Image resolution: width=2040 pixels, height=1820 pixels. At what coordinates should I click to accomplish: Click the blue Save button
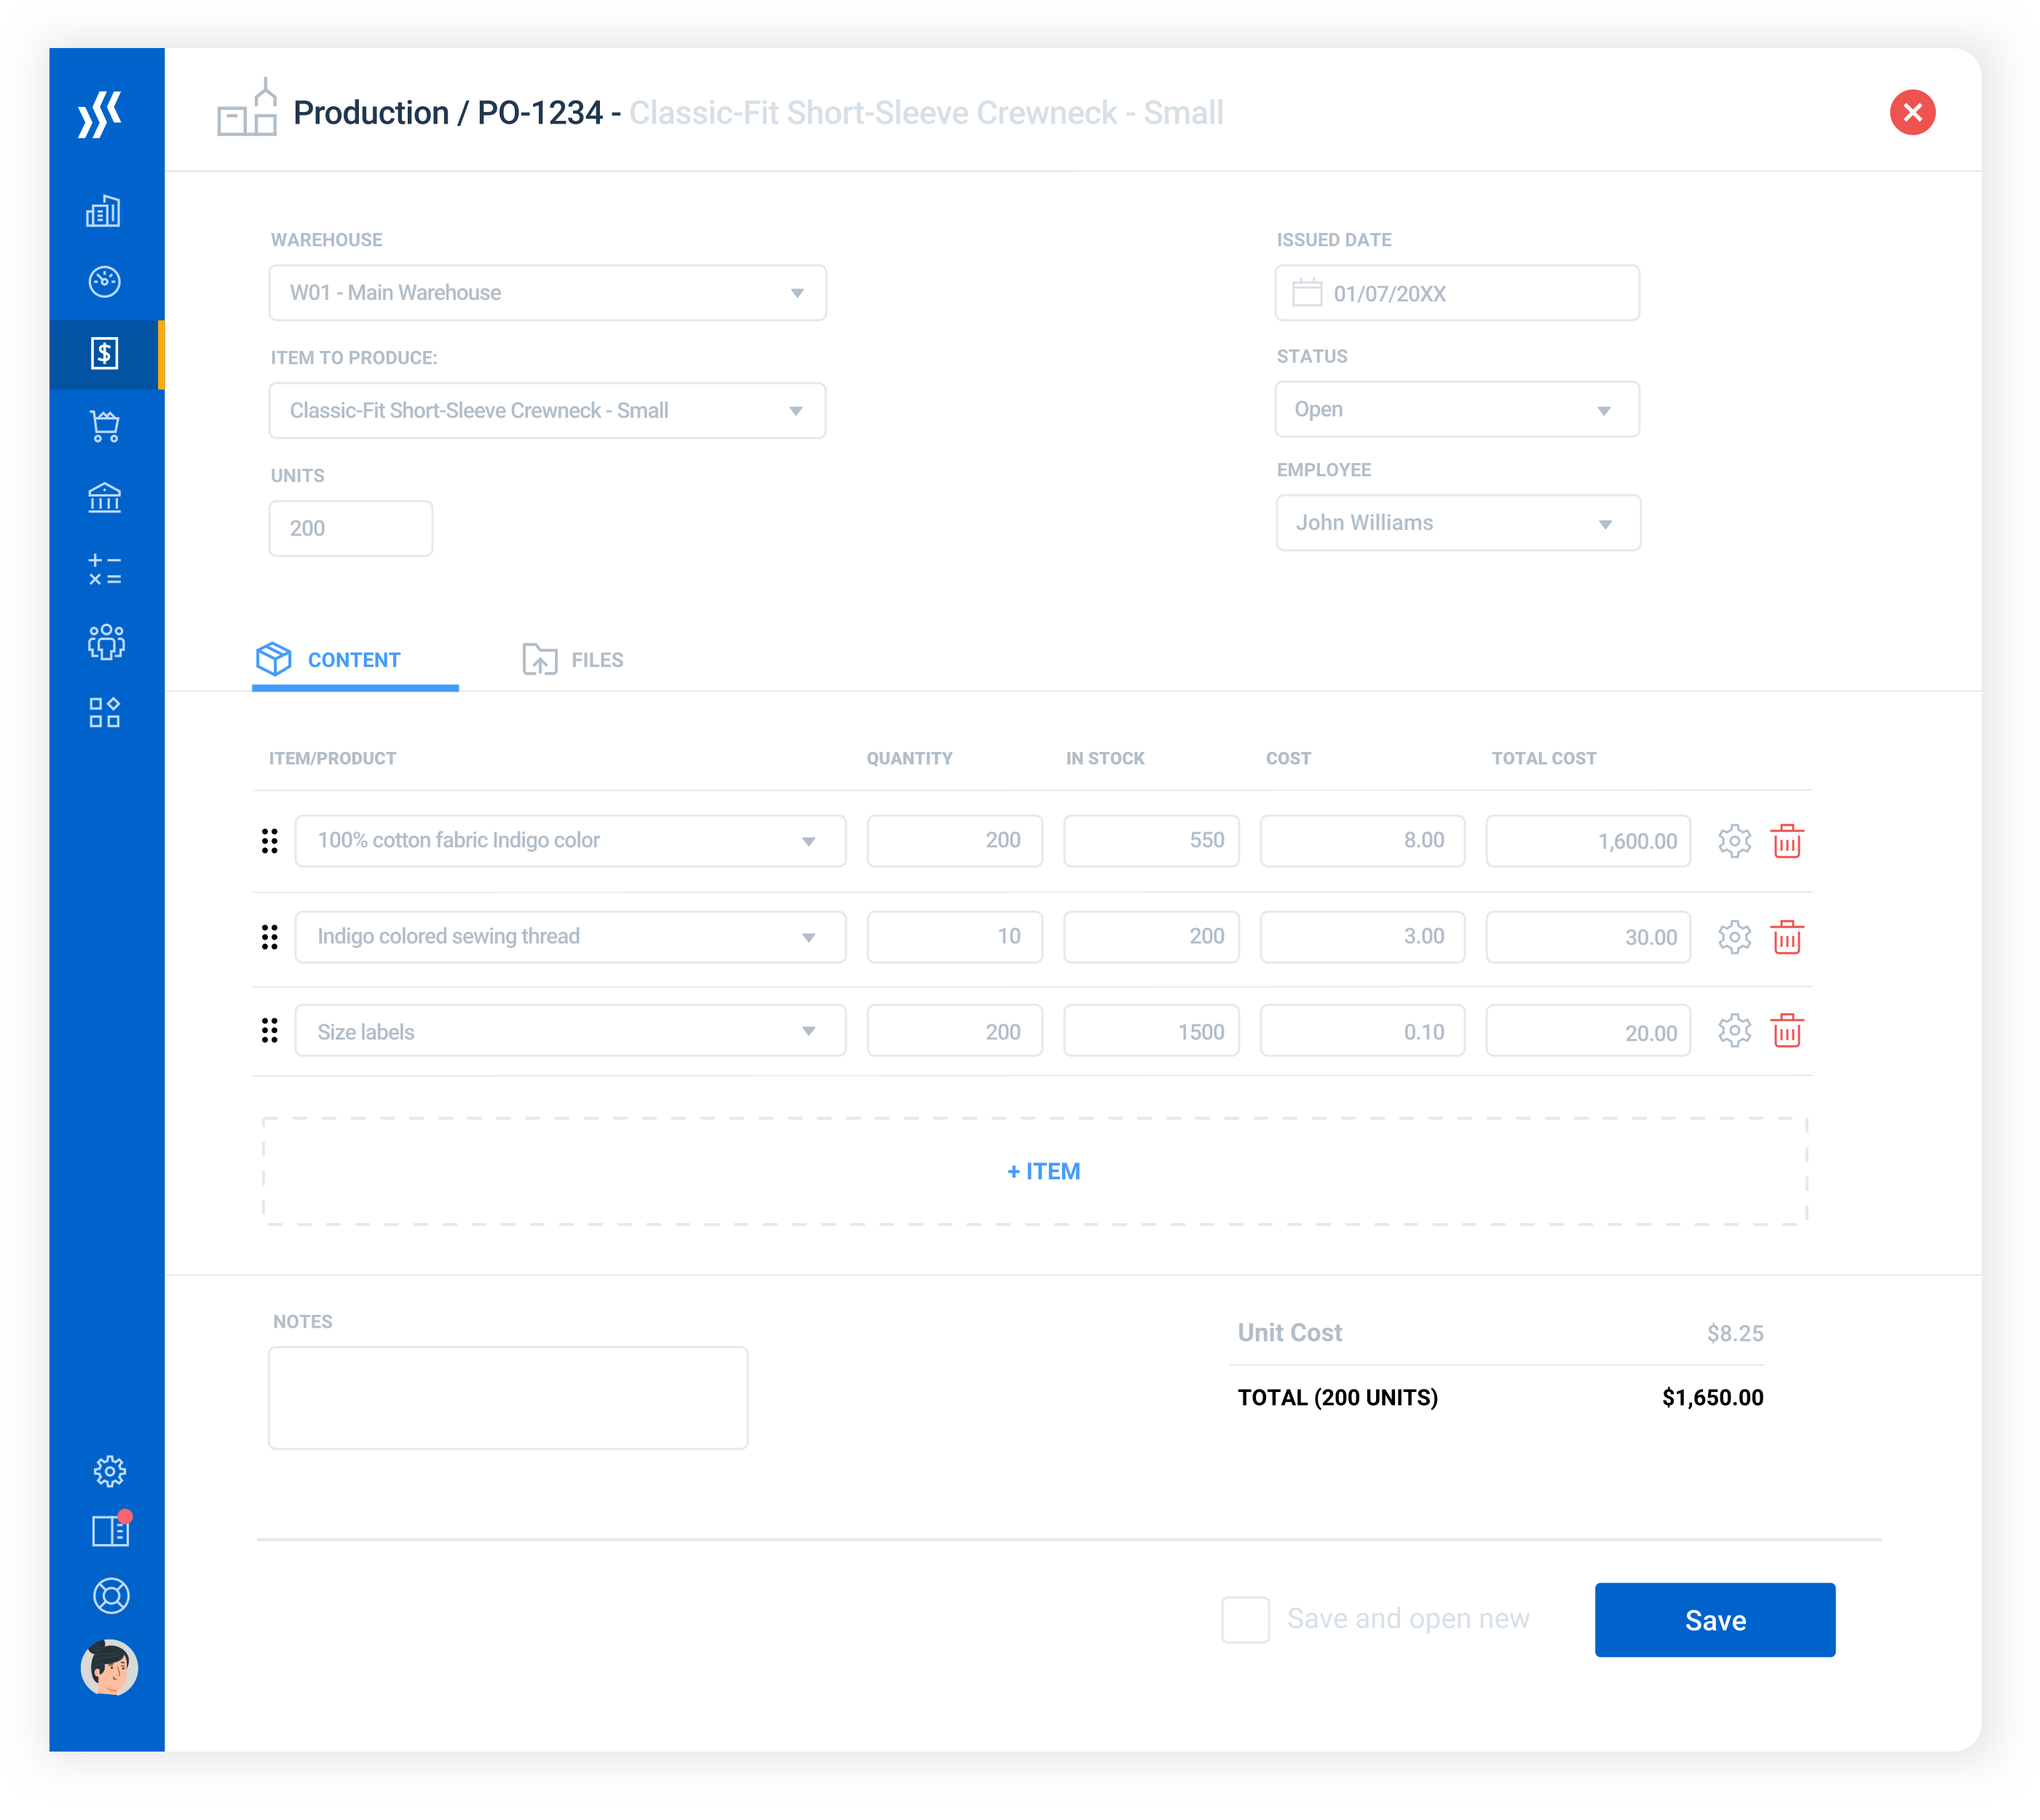pyautogui.click(x=1714, y=1620)
